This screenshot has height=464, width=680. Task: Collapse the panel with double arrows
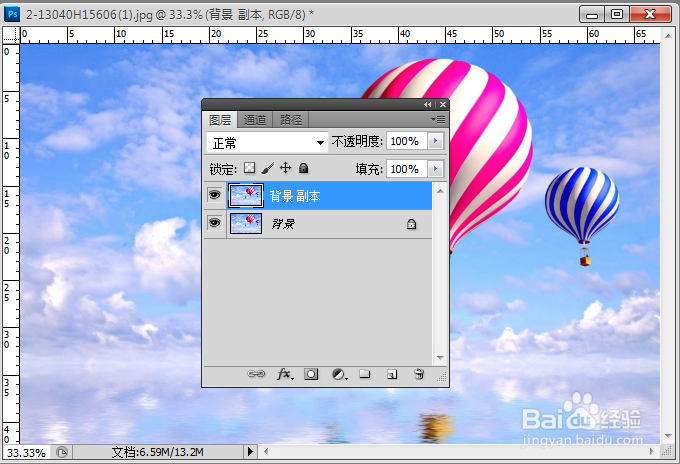click(428, 105)
